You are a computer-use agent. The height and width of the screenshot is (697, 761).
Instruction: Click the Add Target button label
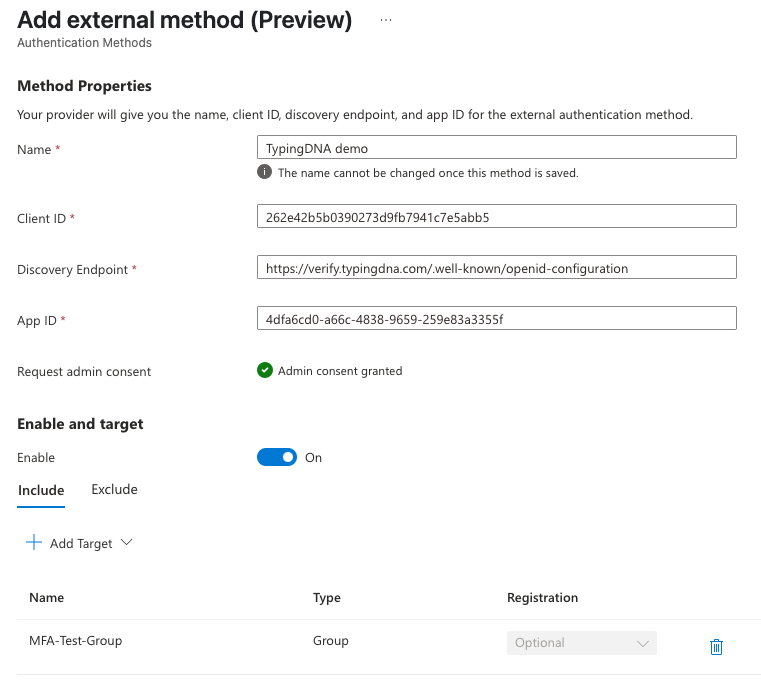pyautogui.click(x=81, y=544)
